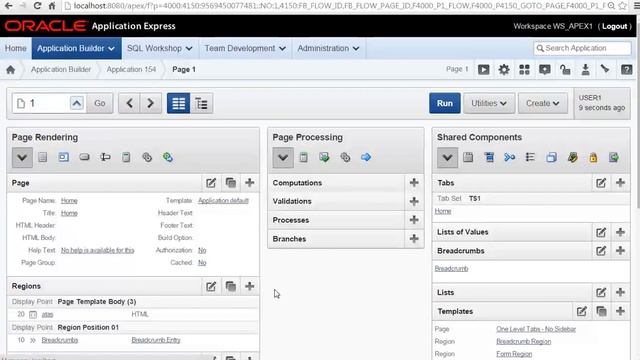The image size is (640, 360).
Task: Open Breadcrumb Region template link
Action: coord(524,342)
